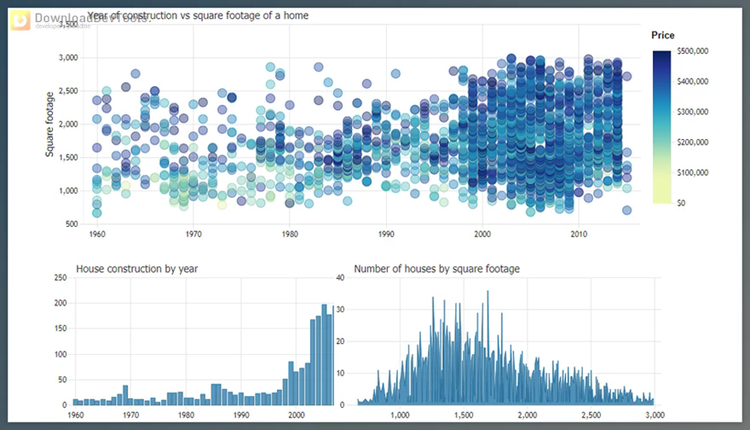Click the '2010' x-axis label of scatter plot
The height and width of the screenshot is (430, 750).
(x=579, y=234)
